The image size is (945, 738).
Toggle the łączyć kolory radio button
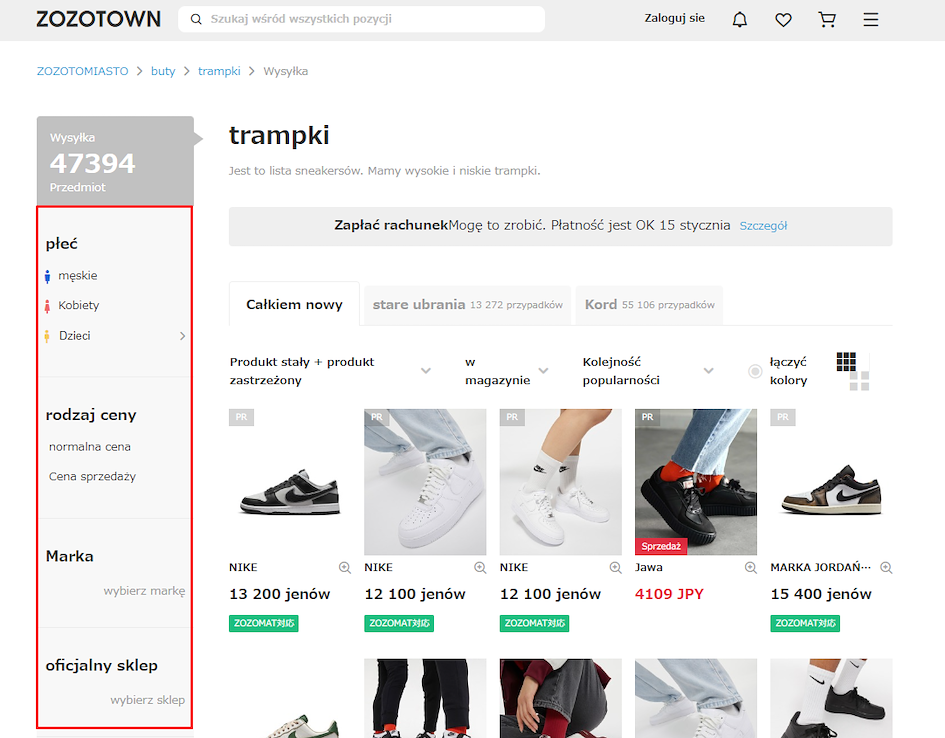click(755, 371)
